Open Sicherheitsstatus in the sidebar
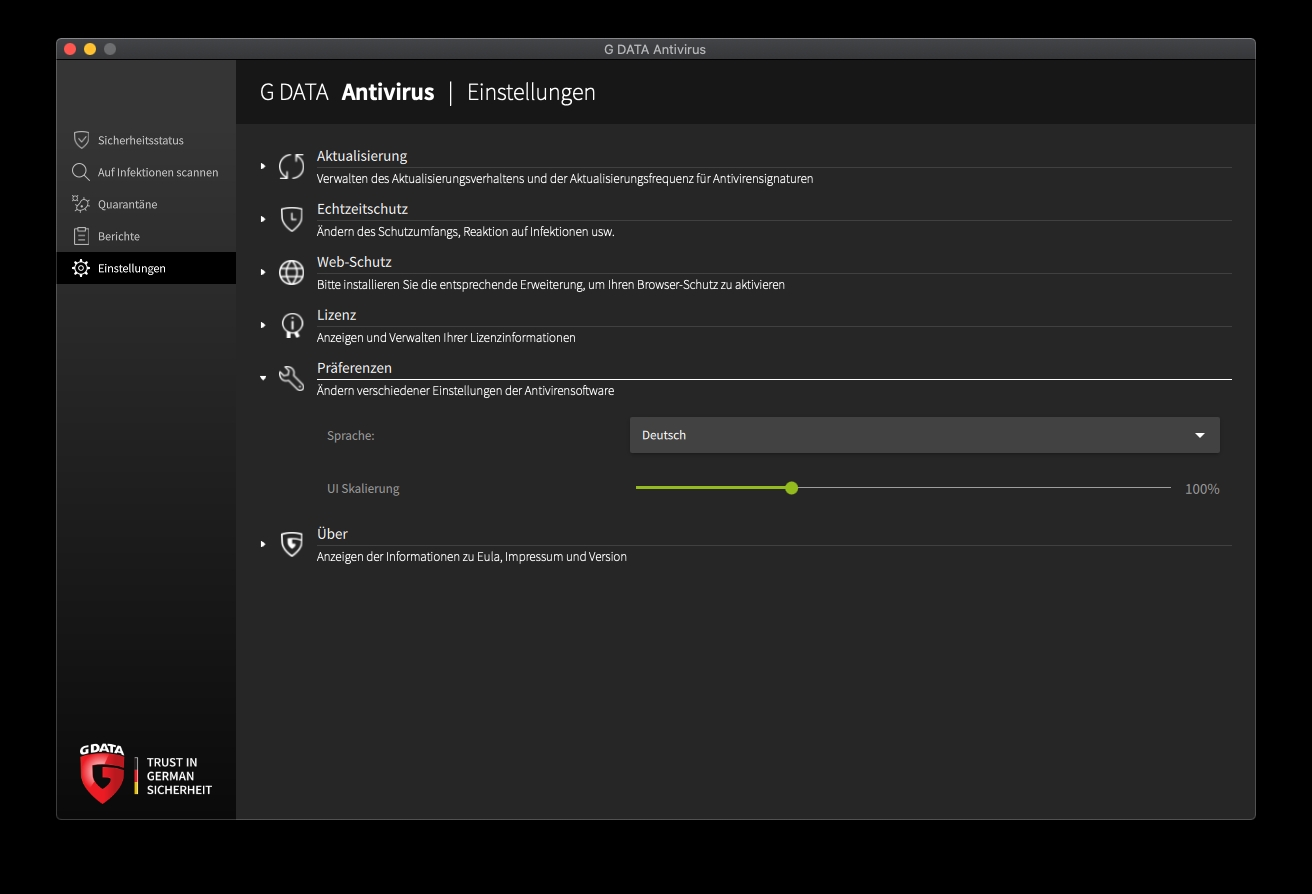The height and width of the screenshot is (894, 1312). pos(146,140)
